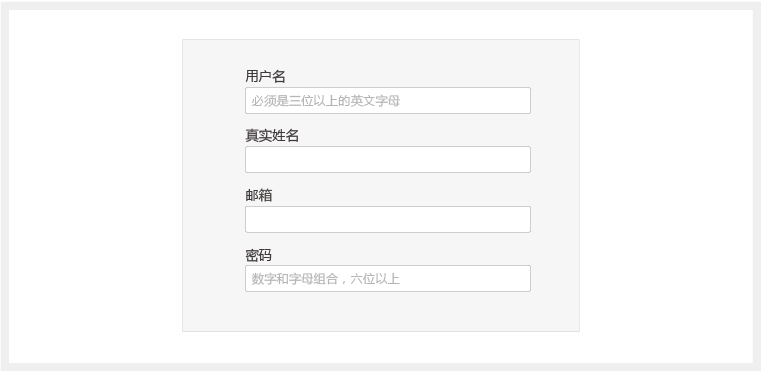The image size is (761, 371).
Task: Click empty field below 真实姓名 label
Action: click(x=388, y=159)
